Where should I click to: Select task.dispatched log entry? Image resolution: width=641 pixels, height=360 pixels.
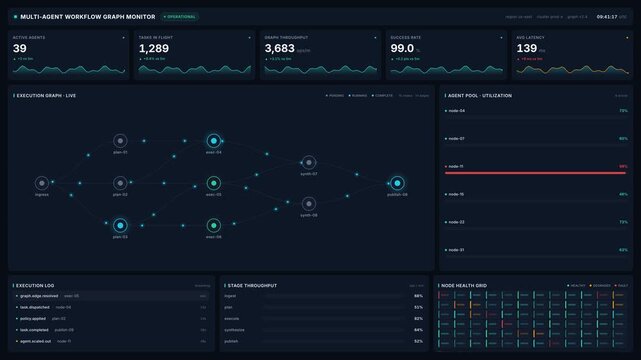point(111,307)
